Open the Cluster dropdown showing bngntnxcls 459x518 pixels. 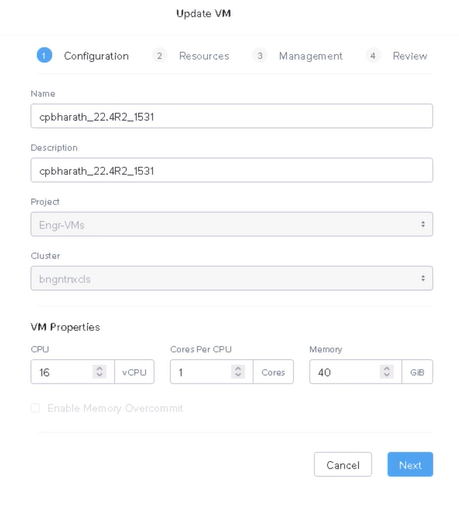tap(232, 278)
